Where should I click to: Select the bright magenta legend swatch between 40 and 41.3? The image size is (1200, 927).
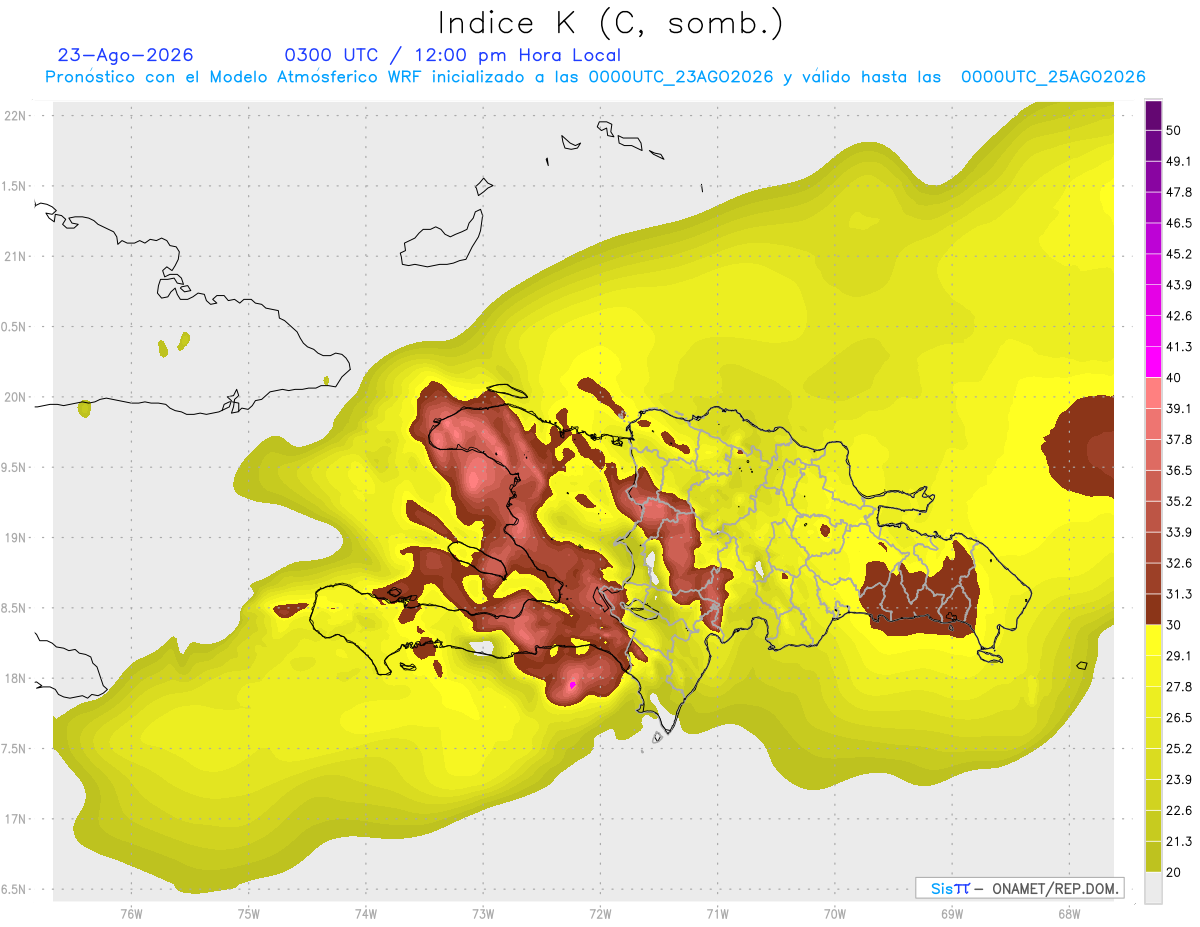1153,362
